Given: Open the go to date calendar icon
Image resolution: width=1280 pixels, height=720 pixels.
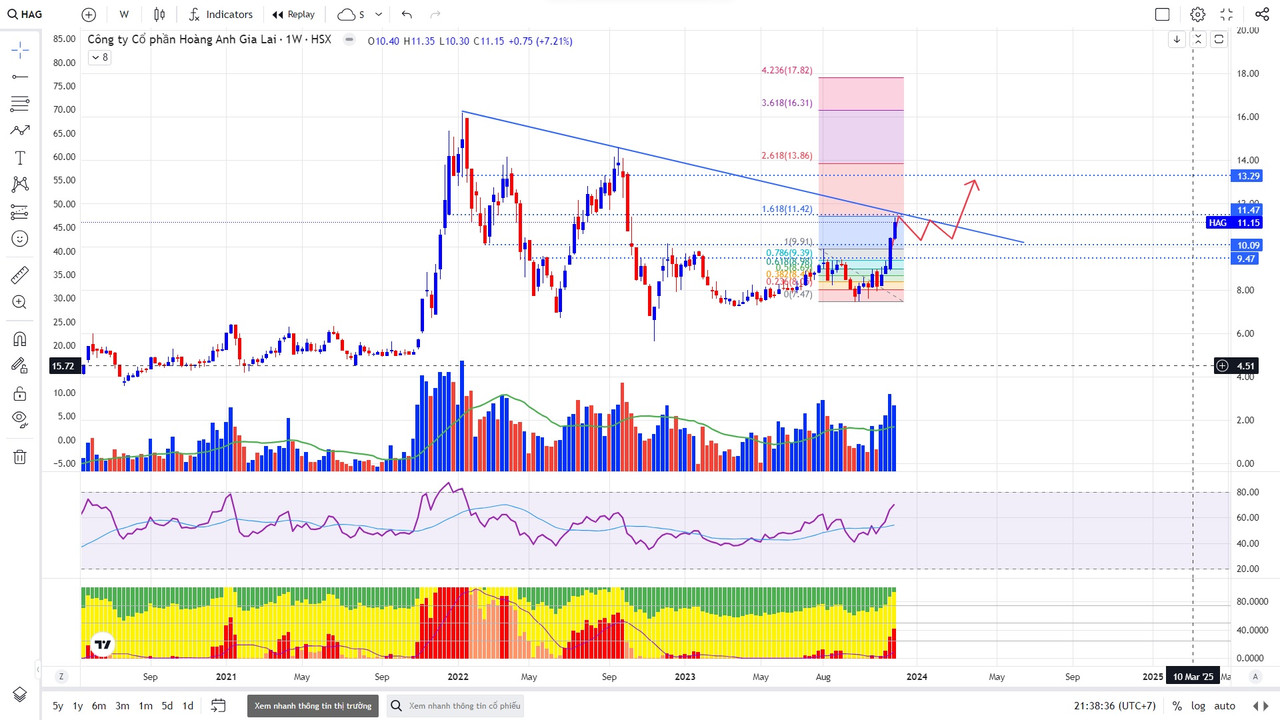Looking at the screenshot, I should pyautogui.click(x=218, y=706).
